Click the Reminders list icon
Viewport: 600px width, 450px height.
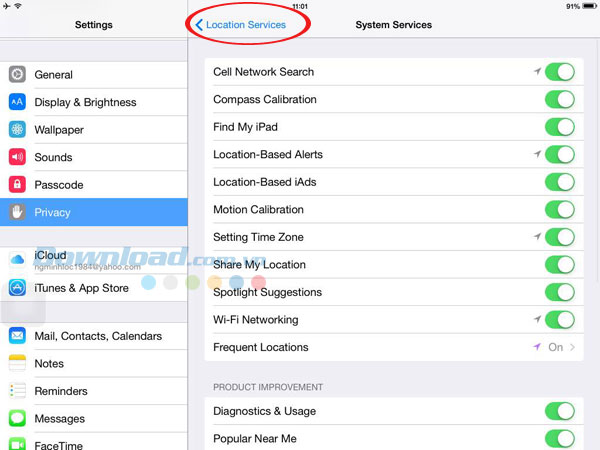click(x=17, y=391)
